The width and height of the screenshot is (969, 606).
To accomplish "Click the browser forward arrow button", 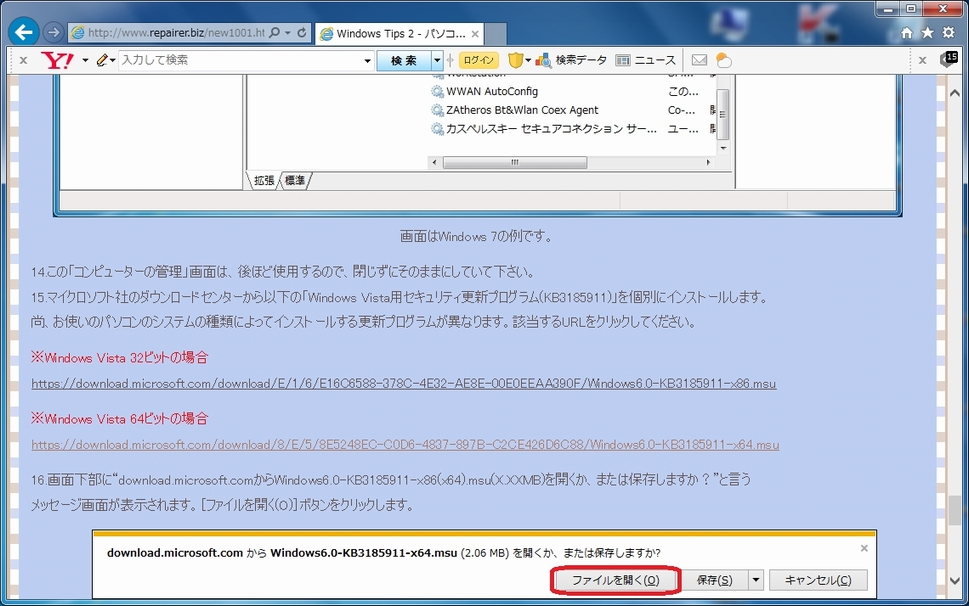I will (x=54, y=32).
